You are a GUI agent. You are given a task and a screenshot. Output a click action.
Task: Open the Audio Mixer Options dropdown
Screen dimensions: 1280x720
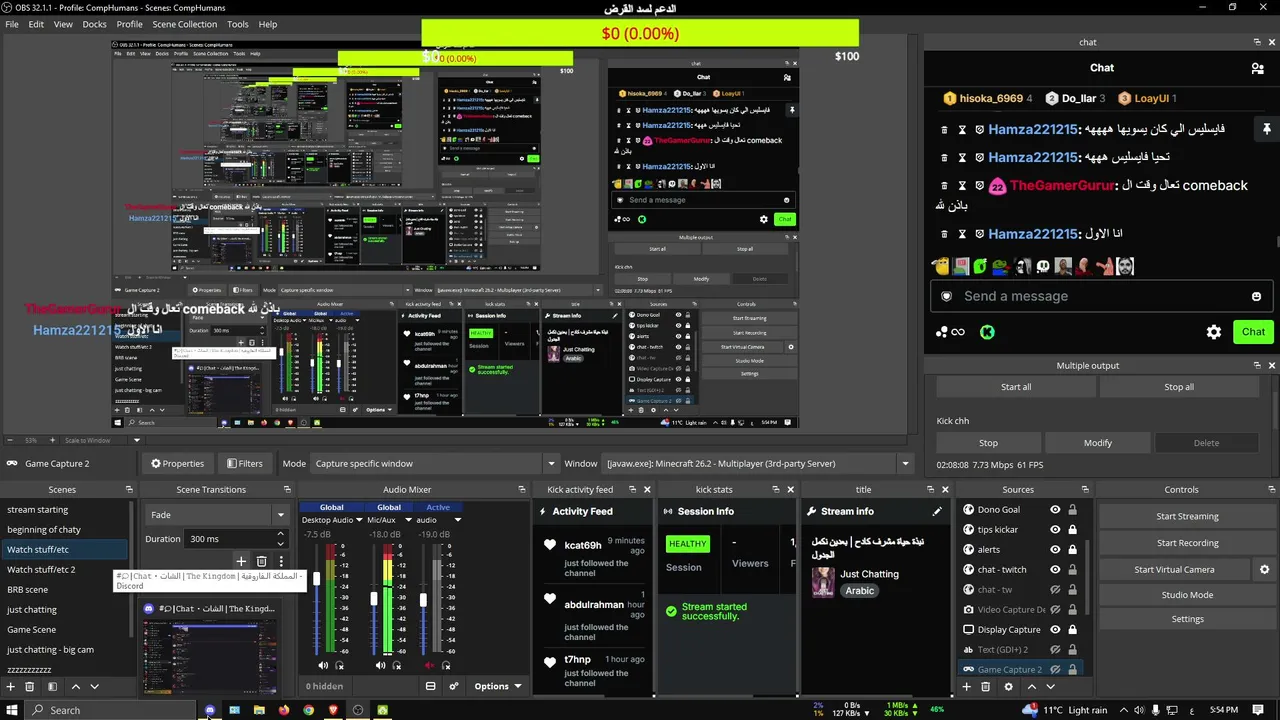click(498, 686)
